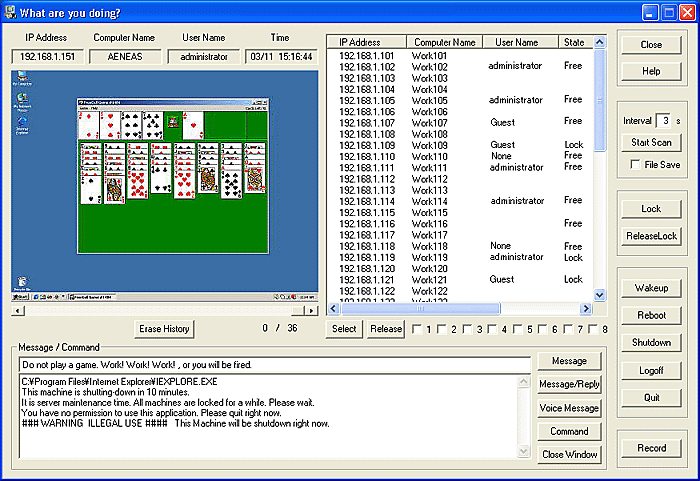Click the application icon in title bar
Screen dimensions: 700x481
tap(10, 12)
